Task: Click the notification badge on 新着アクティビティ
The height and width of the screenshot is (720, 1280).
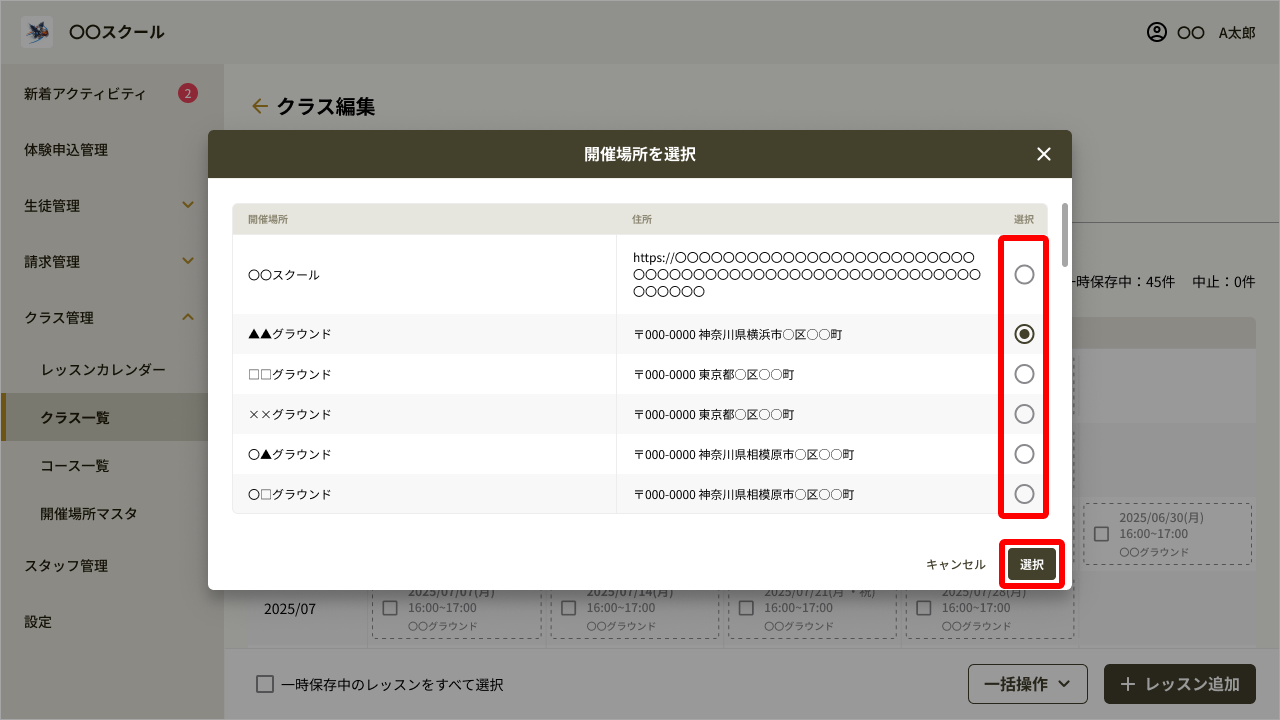Action: (x=188, y=94)
